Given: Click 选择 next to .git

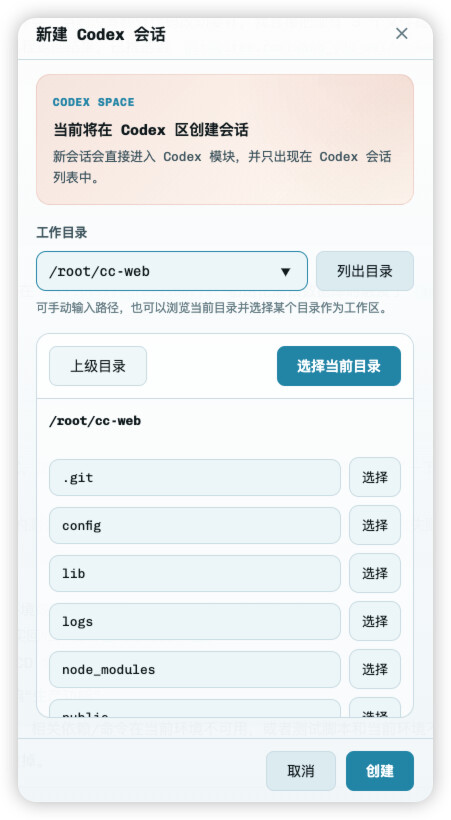Looking at the screenshot, I should 375,477.
